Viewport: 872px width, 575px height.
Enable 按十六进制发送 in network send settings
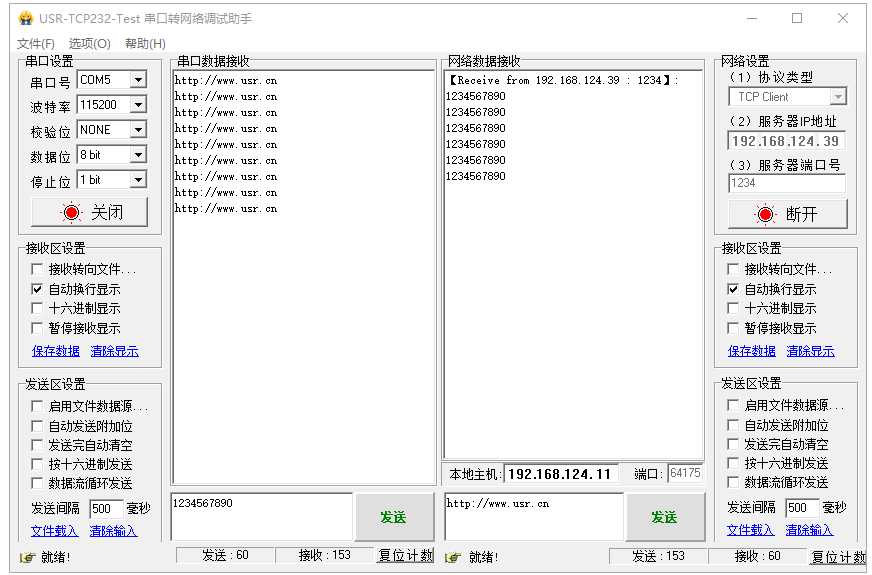pos(733,463)
